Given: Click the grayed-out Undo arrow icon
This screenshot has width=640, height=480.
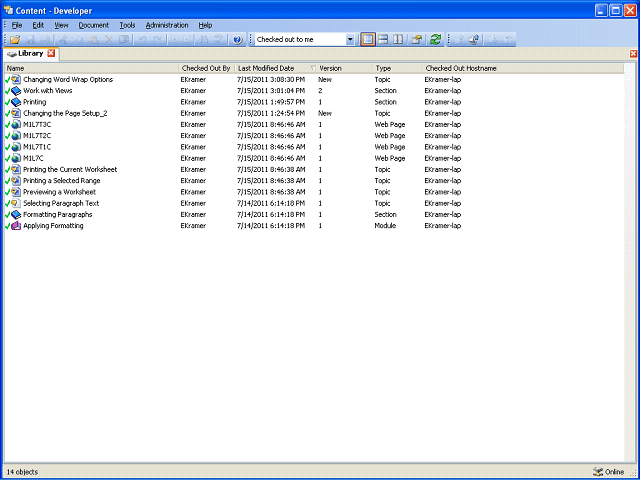Looking at the screenshot, I should pyautogui.click(x=142, y=40).
